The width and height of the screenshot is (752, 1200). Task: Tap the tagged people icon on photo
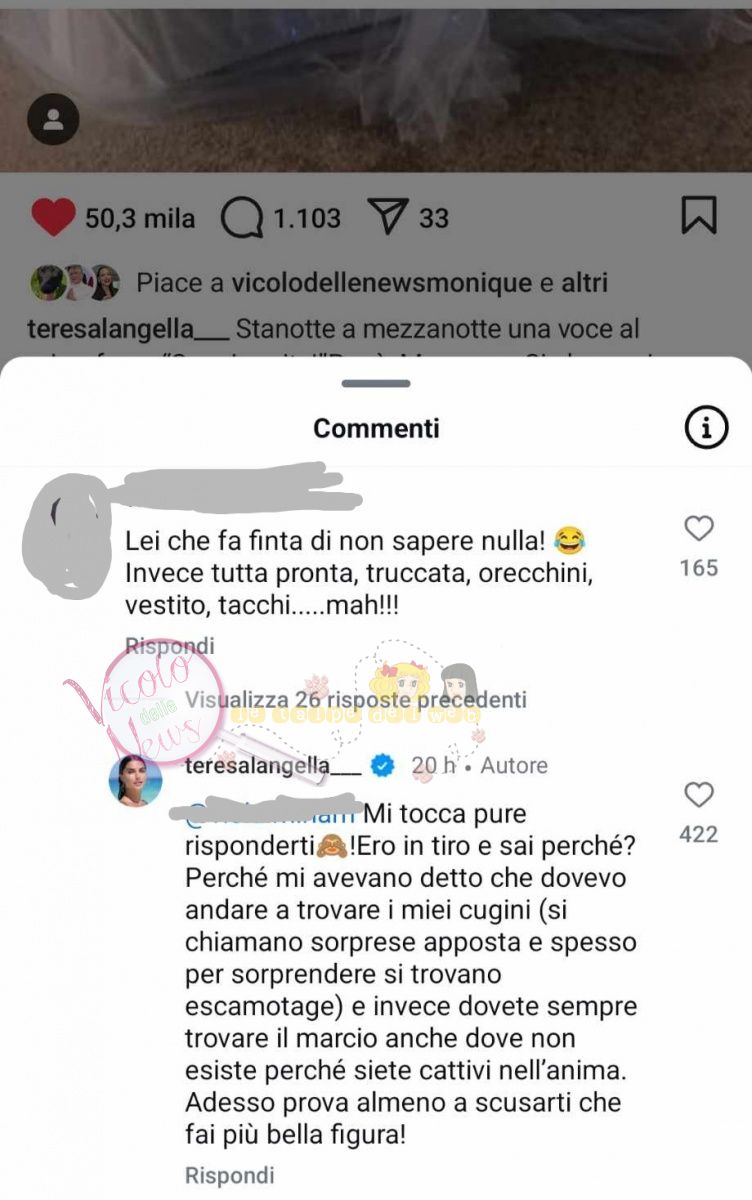(x=53, y=121)
